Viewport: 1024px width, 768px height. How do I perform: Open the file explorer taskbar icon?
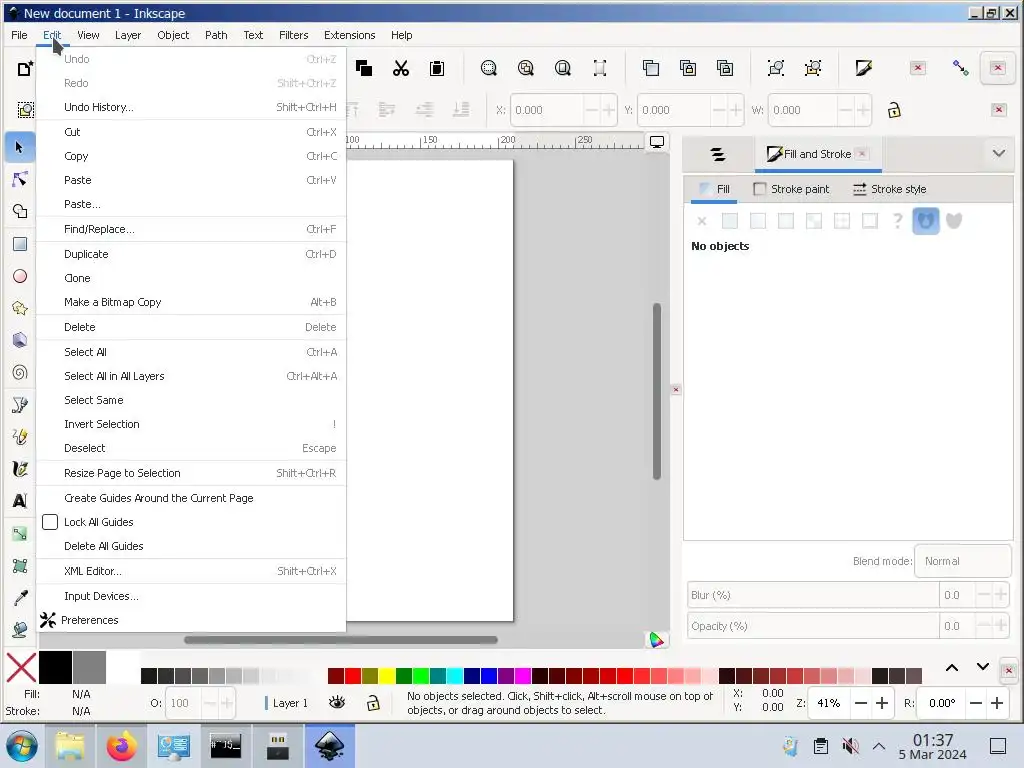click(x=70, y=746)
